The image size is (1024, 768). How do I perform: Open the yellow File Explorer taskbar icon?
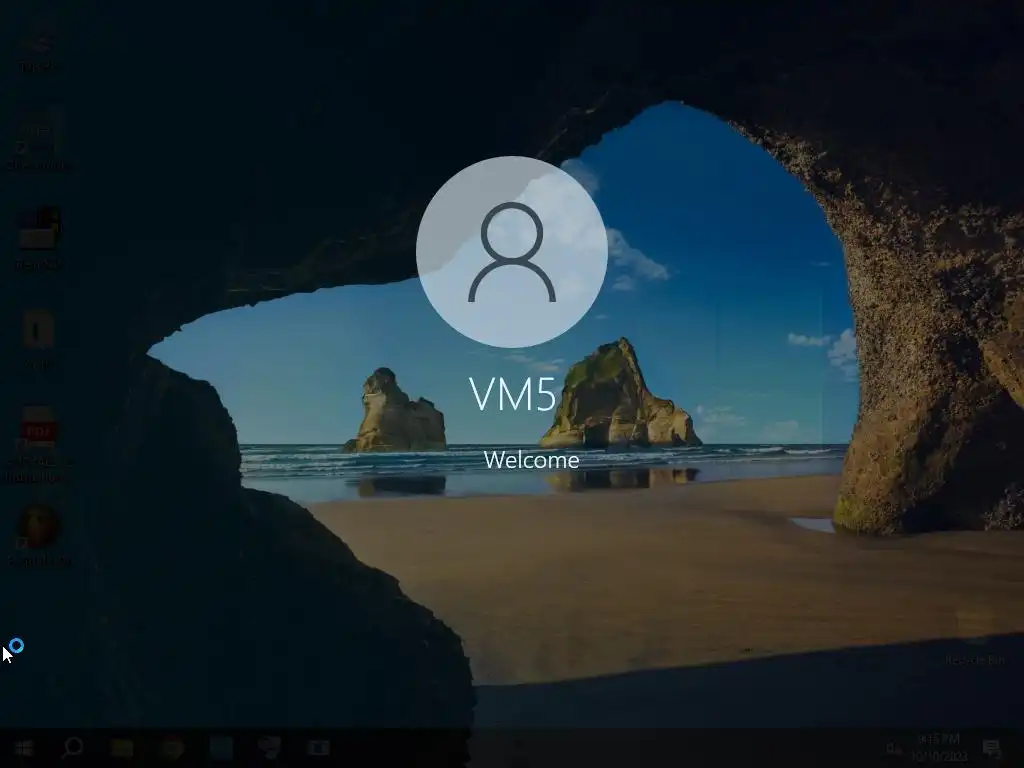[121, 748]
